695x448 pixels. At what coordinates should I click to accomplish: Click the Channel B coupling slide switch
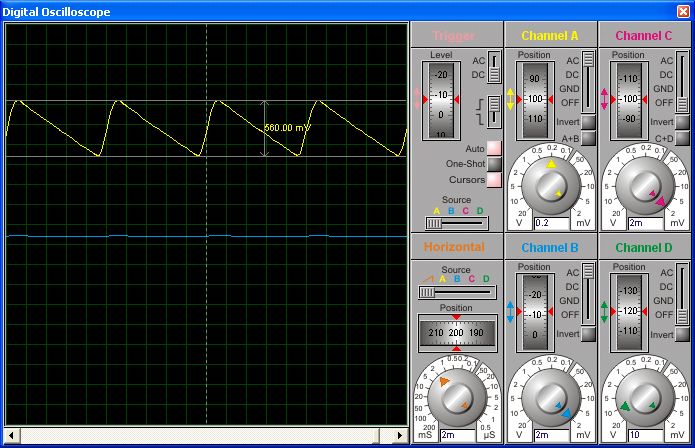[588, 293]
